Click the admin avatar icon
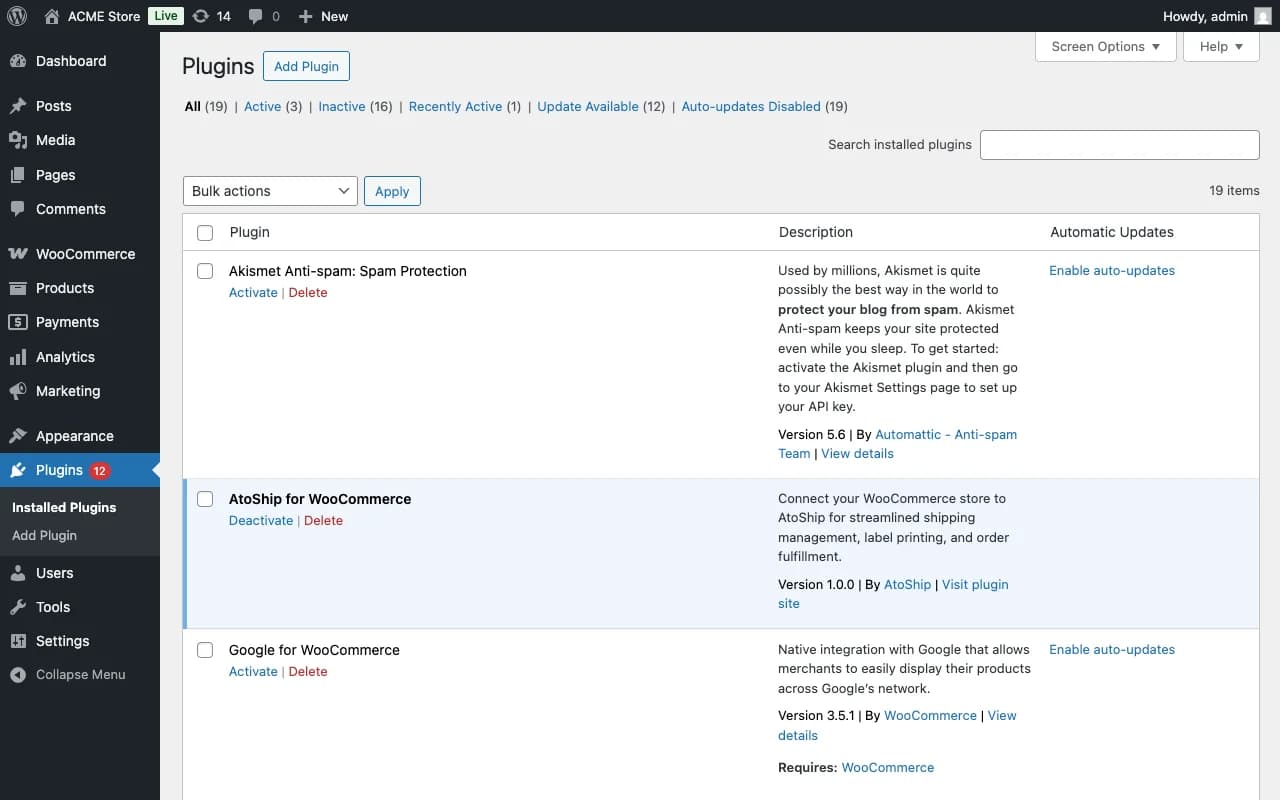 1263,16
